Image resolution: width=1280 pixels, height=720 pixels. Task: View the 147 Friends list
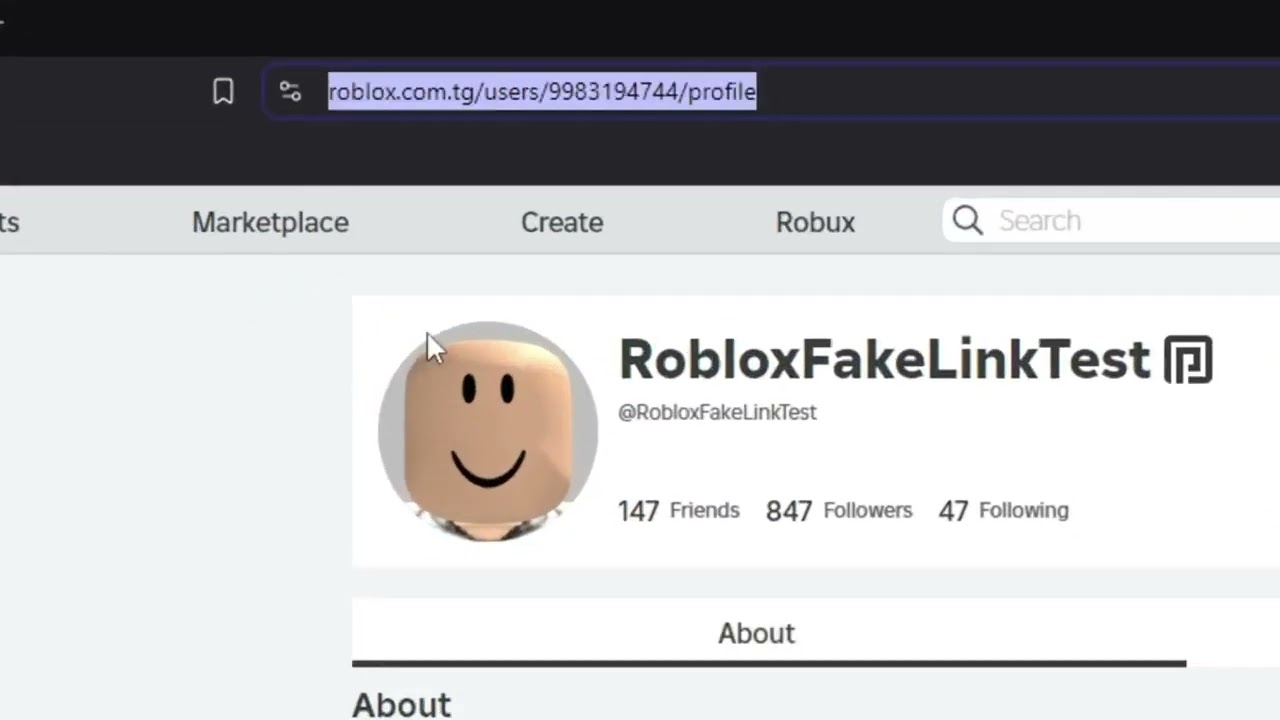point(679,511)
